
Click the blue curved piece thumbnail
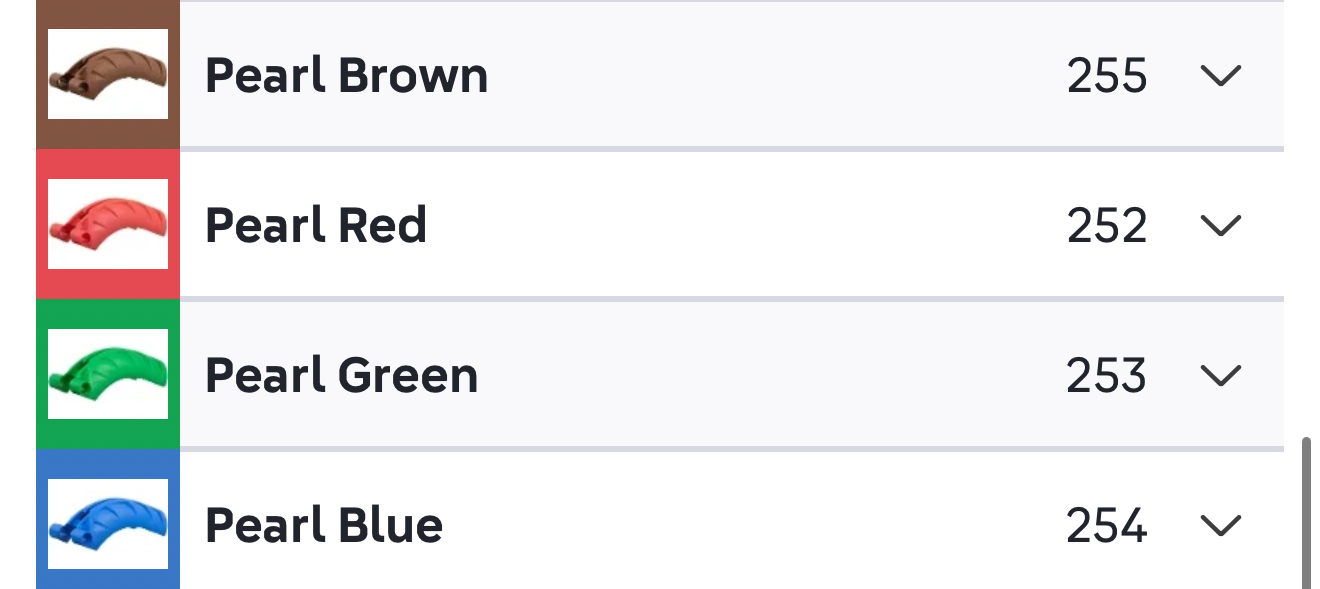pyautogui.click(x=108, y=524)
